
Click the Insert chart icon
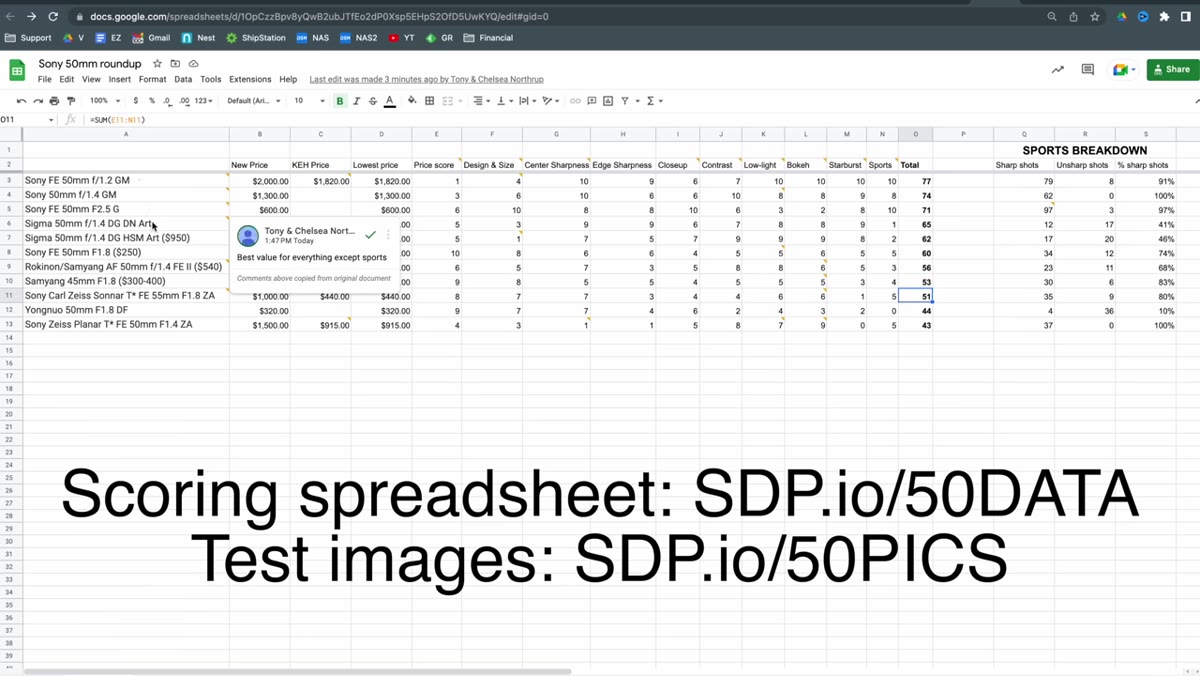click(x=608, y=101)
